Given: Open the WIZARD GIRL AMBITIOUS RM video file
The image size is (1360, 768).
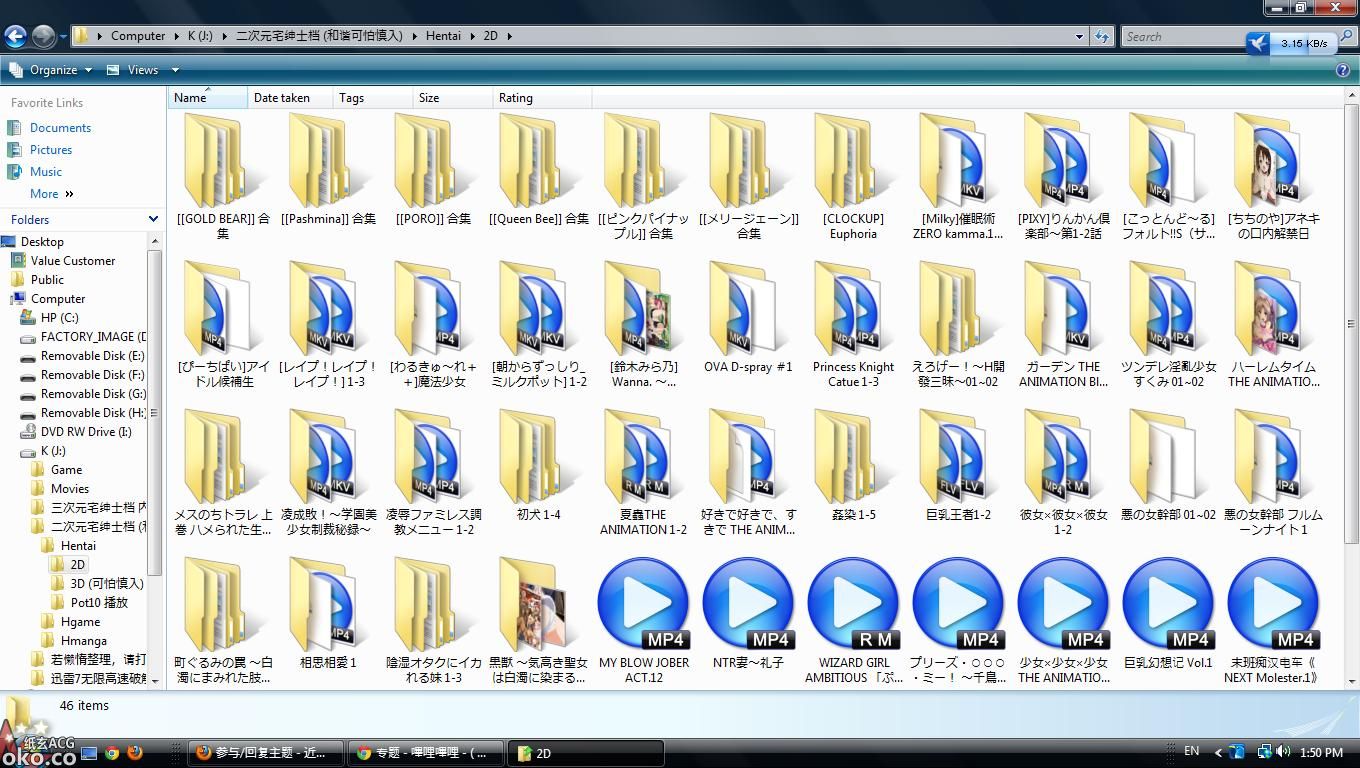Looking at the screenshot, I should pyautogui.click(x=853, y=610).
